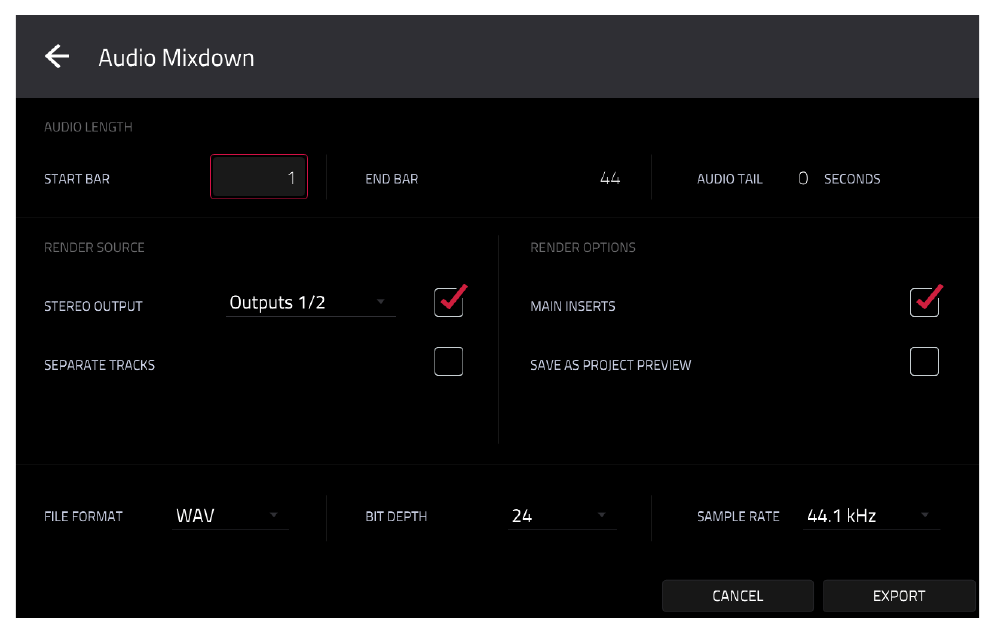Screen dimensions: 996x634
Task: Open the Stereo Output dropdown Outputs 1/2
Action: tap(310, 302)
